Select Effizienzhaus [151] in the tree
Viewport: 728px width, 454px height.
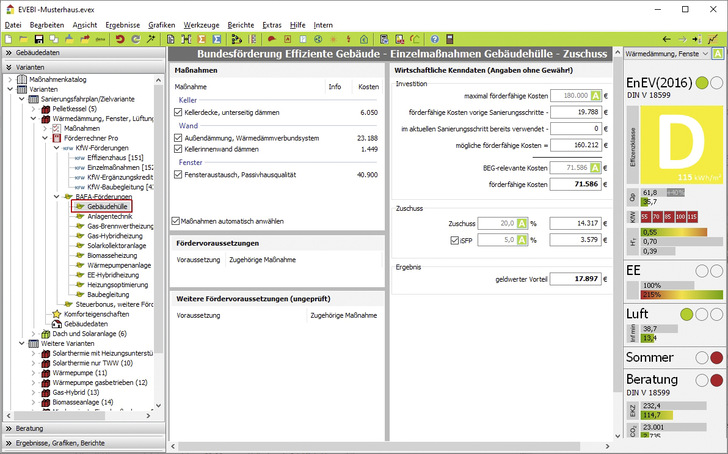coord(115,158)
